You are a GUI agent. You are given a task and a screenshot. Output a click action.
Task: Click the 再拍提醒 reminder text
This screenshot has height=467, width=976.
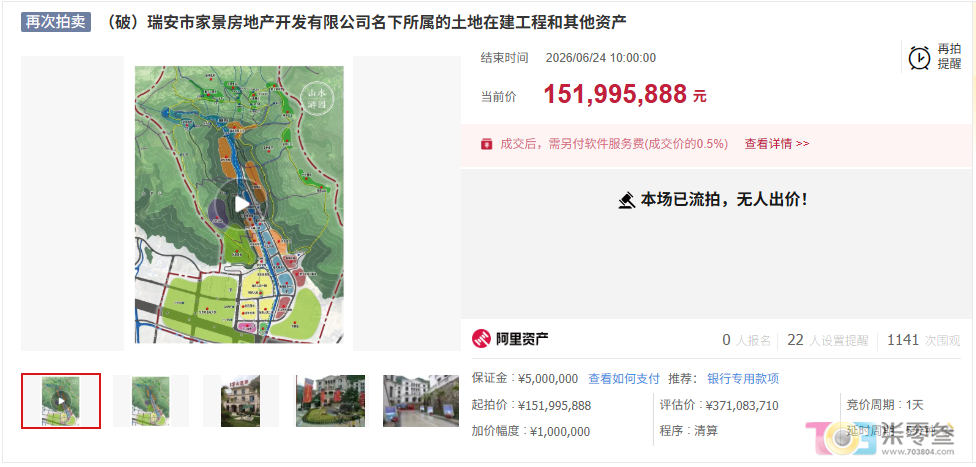pos(949,57)
